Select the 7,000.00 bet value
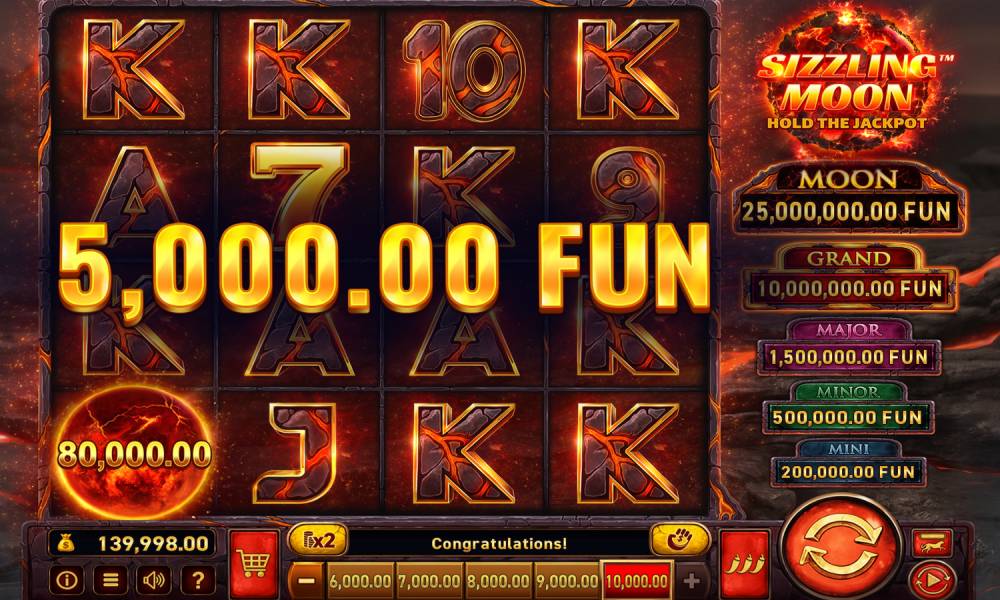This screenshot has height=600, width=1000. point(429,581)
